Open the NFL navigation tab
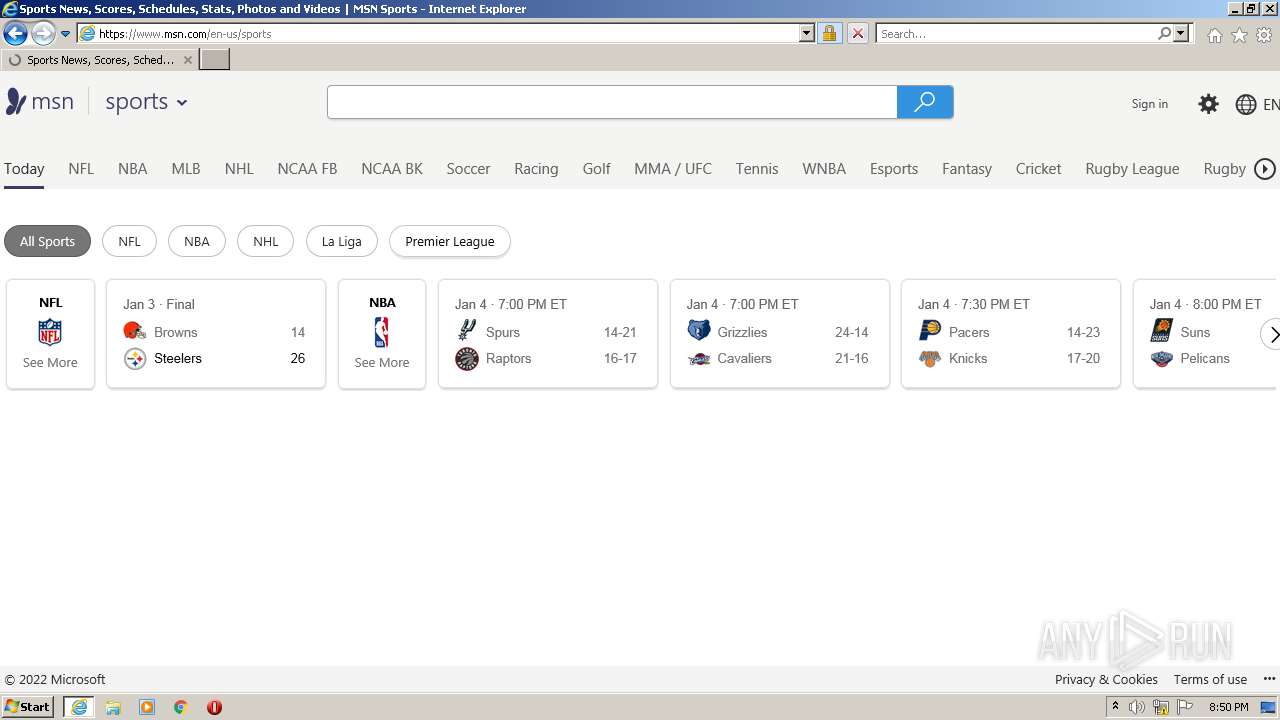The image size is (1280, 720). pos(81,169)
